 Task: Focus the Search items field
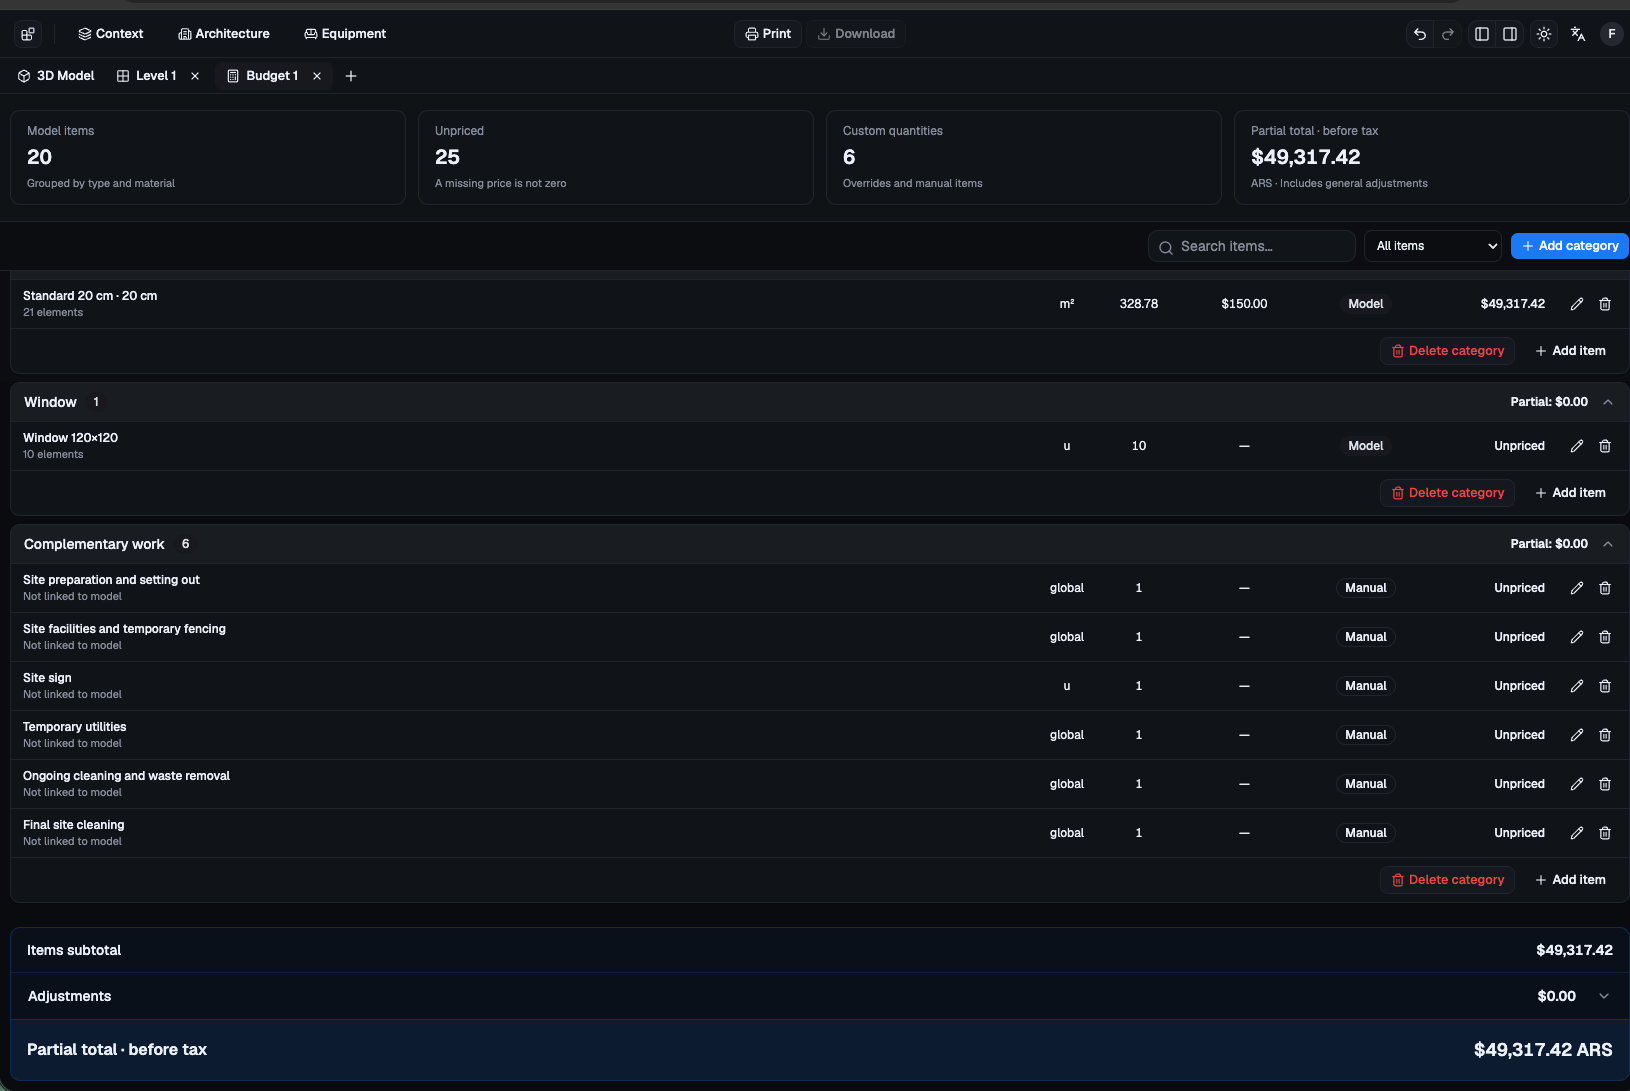(1252, 246)
